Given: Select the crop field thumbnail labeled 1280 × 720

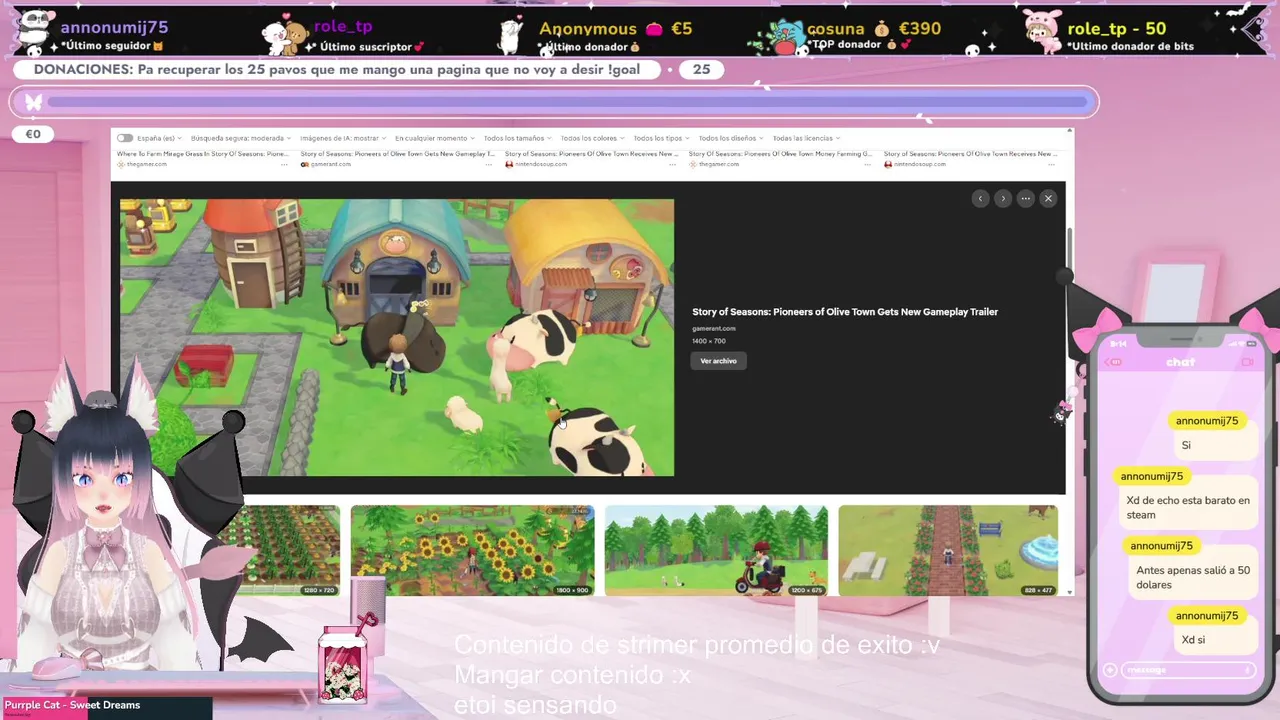Looking at the screenshot, I should [290, 550].
